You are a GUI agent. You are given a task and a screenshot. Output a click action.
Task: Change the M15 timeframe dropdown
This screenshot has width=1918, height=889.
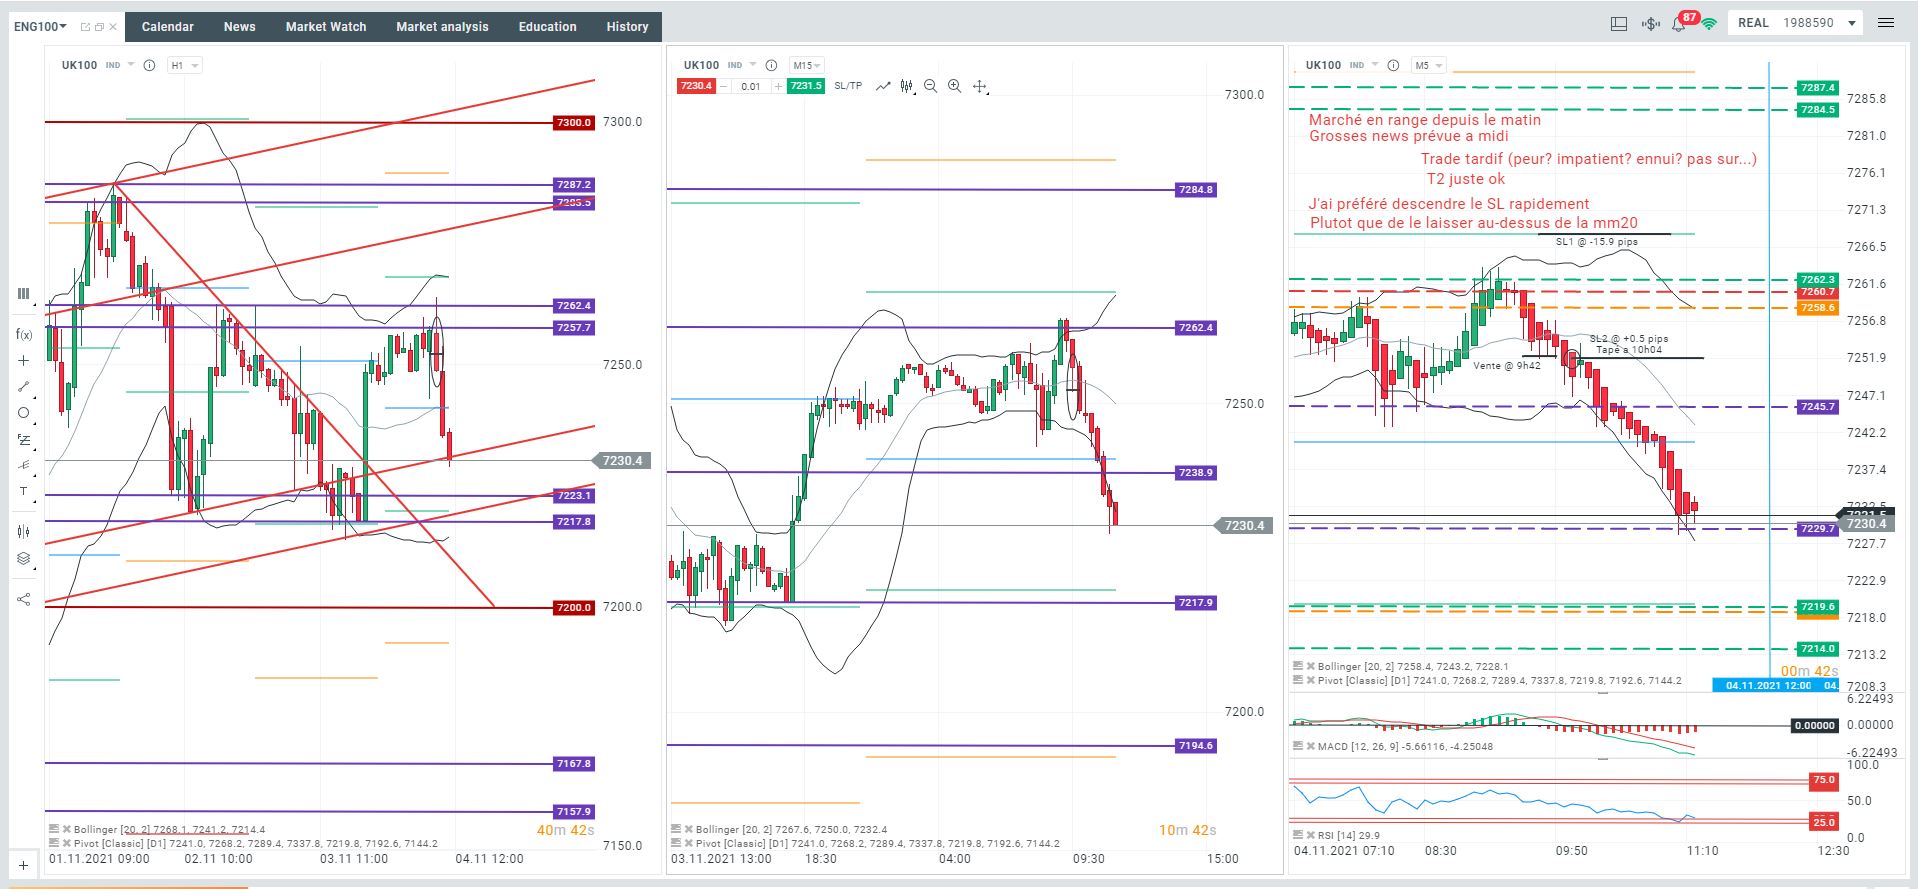pyautogui.click(x=806, y=65)
